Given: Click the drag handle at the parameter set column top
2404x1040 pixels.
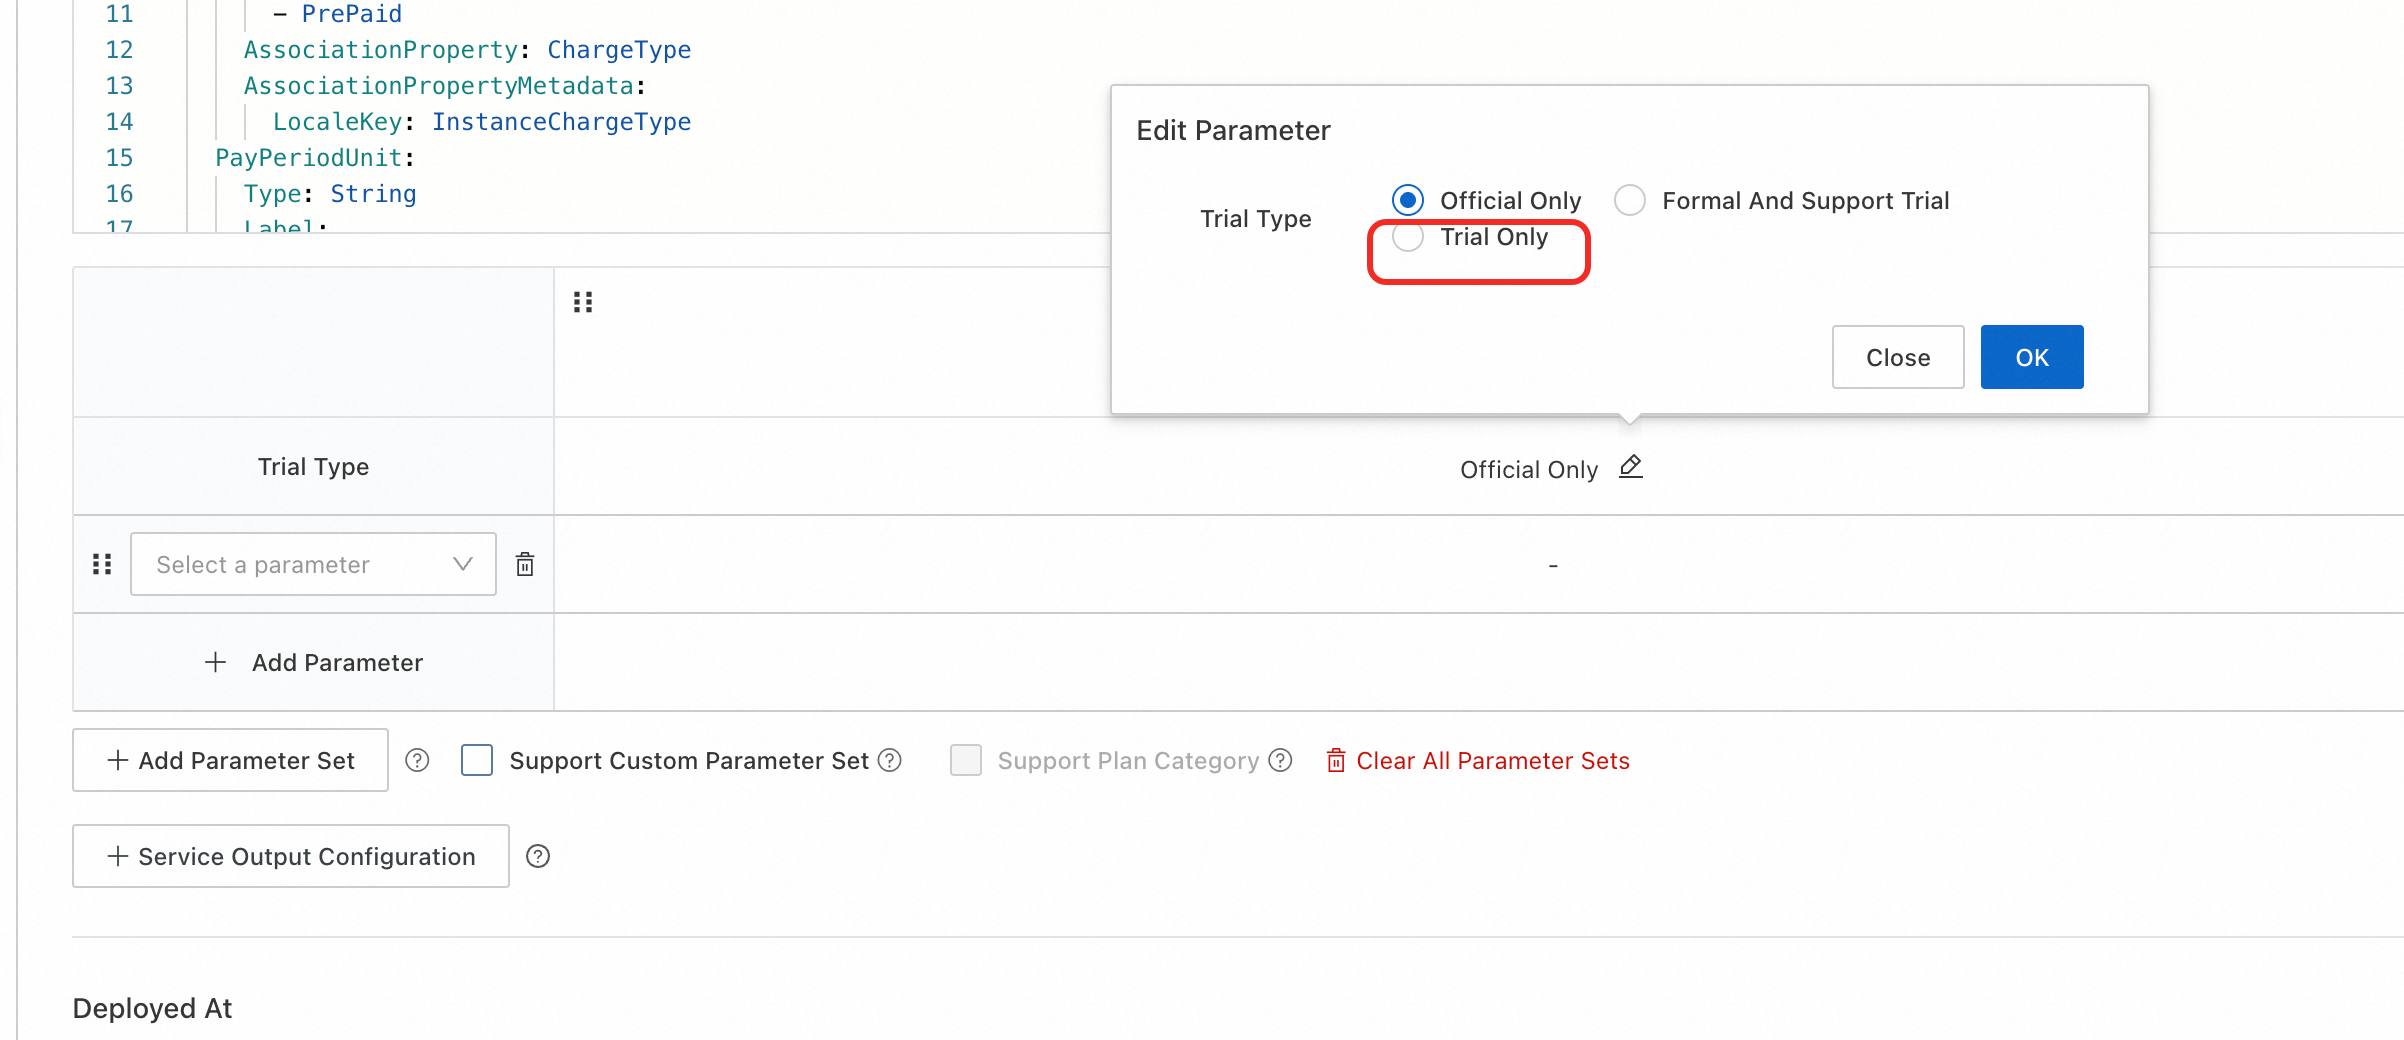Looking at the screenshot, I should (583, 302).
